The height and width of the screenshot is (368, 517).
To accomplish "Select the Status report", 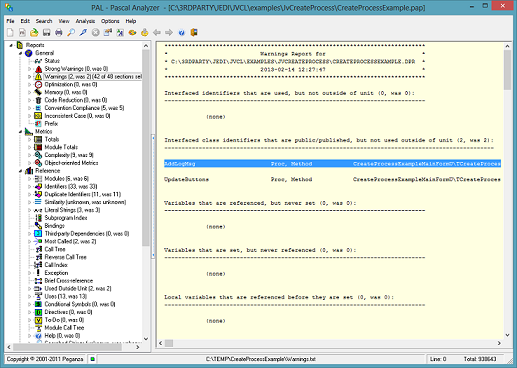I will tap(52, 61).
